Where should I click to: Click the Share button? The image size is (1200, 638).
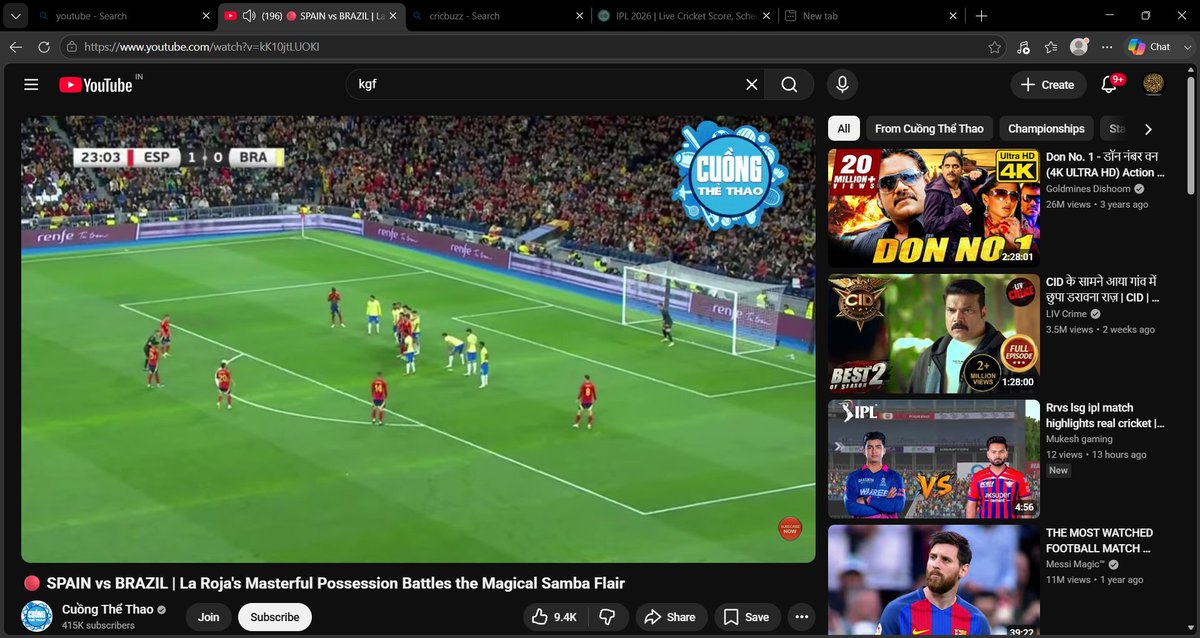(670, 617)
